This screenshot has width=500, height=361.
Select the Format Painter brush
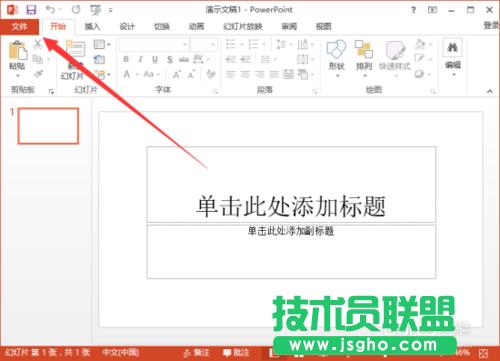(38, 73)
